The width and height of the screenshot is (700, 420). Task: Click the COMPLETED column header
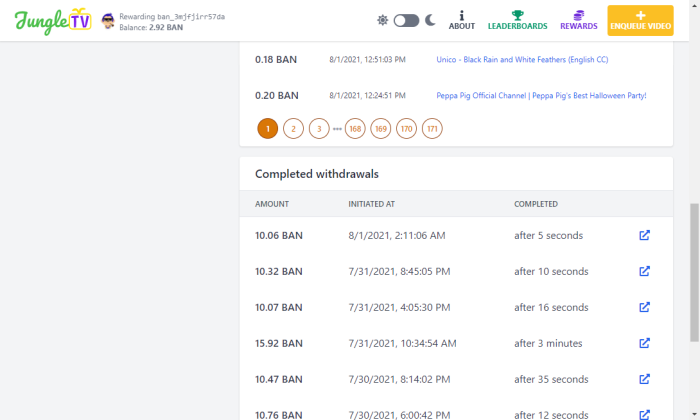(x=536, y=204)
